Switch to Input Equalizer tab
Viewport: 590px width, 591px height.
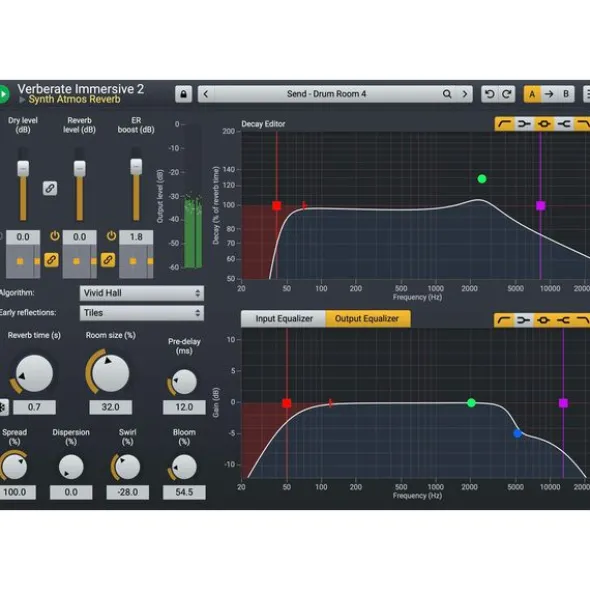click(x=284, y=319)
